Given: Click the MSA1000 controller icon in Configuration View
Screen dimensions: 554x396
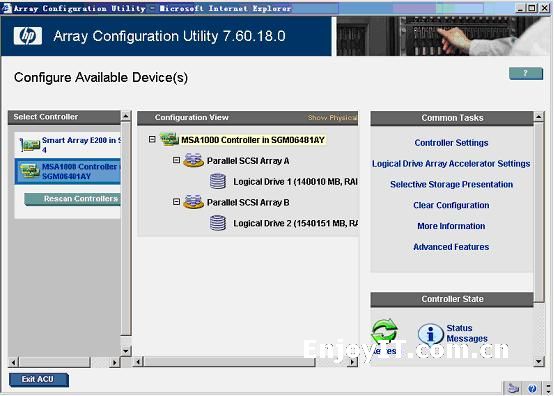Looking at the screenshot, I should pyautogui.click(x=169, y=139).
